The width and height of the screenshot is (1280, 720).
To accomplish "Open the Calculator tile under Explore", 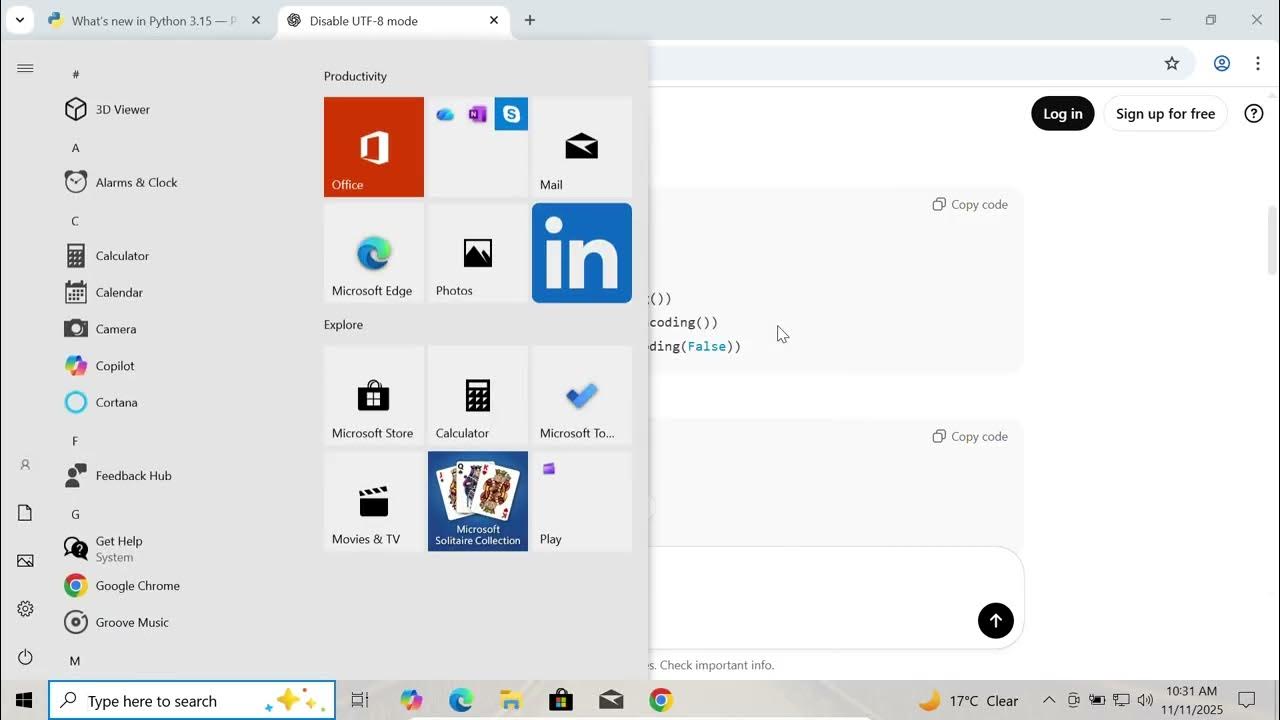I will pos(478,395).
